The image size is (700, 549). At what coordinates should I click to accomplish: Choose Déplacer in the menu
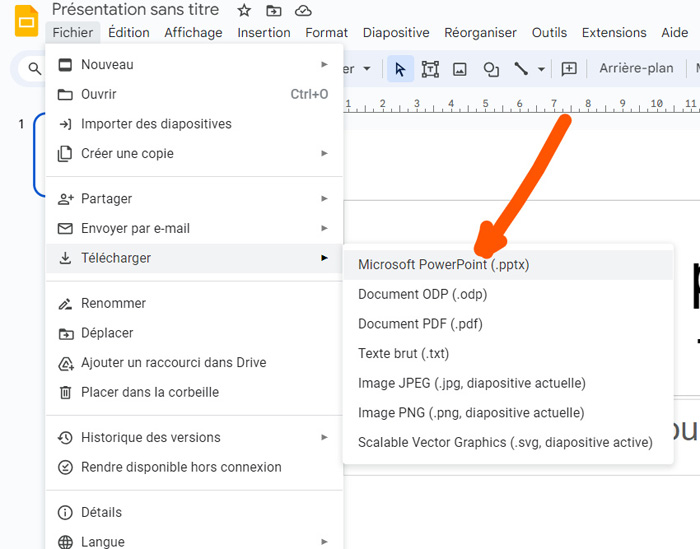pyautogui.click(x=194, y=333)
